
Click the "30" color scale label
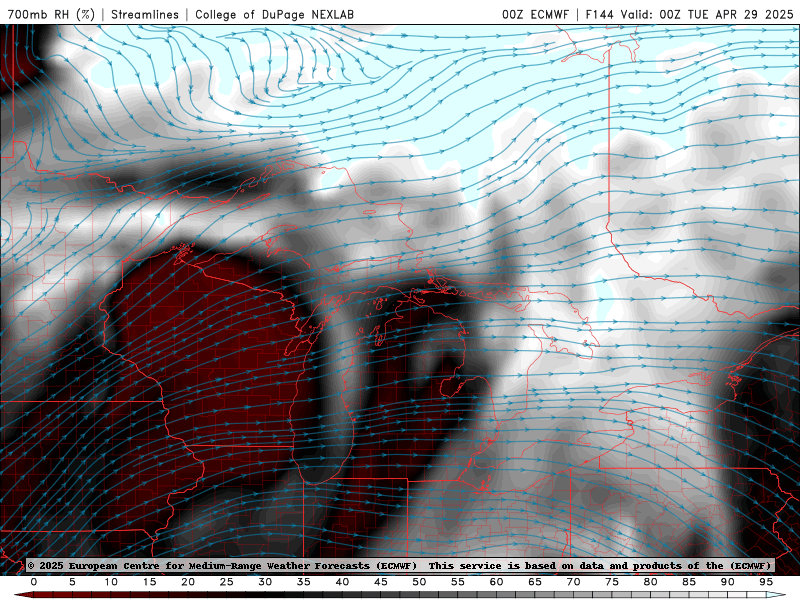tap(265, 582)
